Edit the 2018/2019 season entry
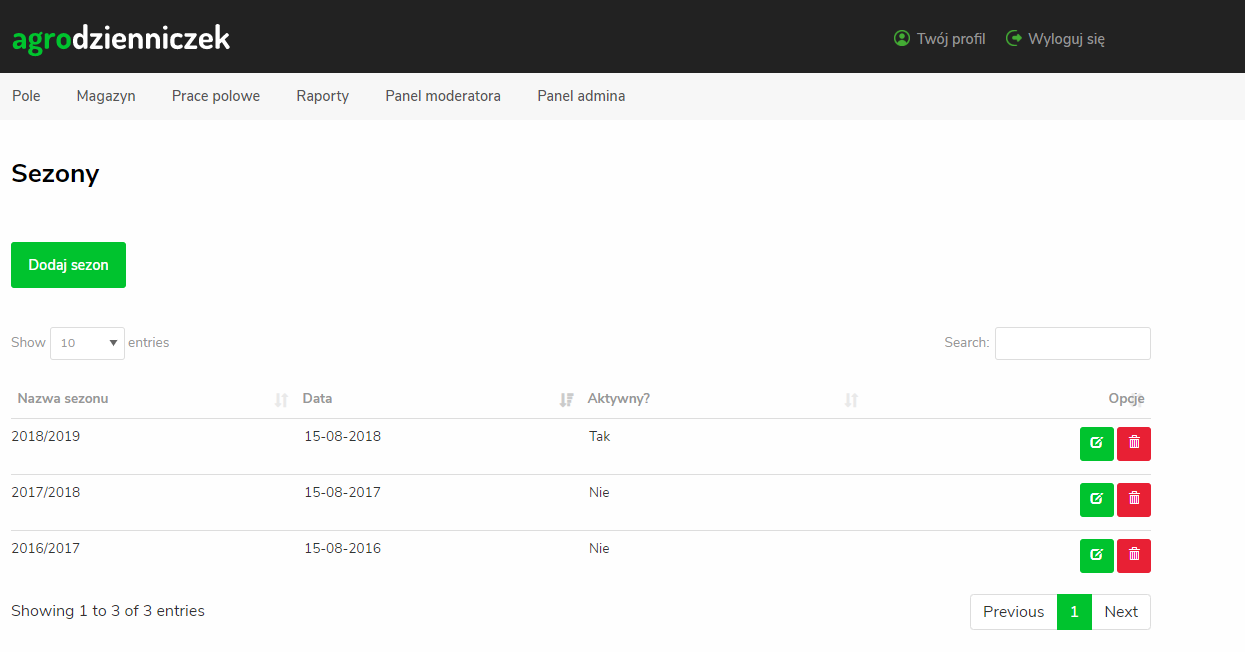 coord(1096,444)
